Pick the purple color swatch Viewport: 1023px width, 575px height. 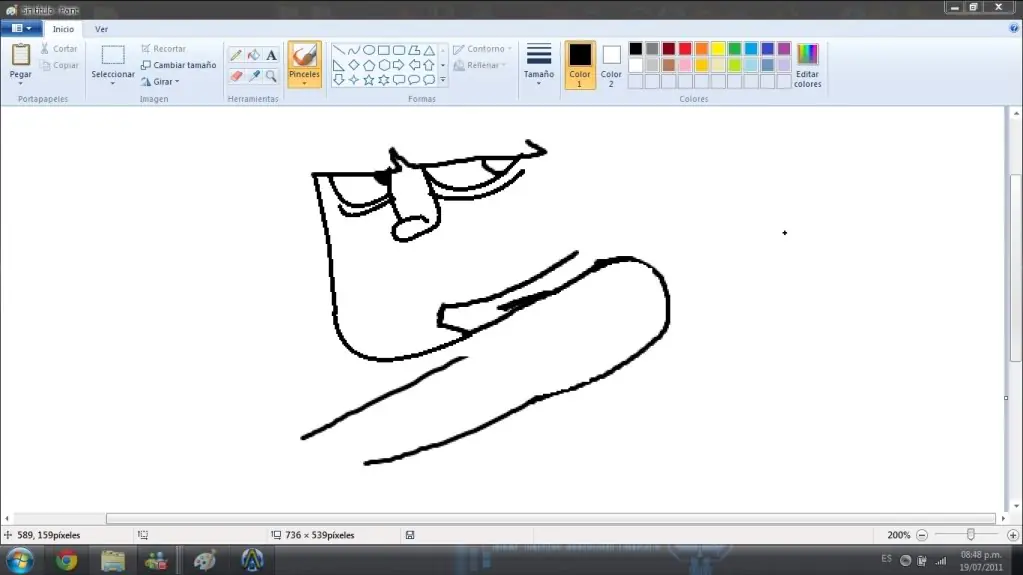click(x=784, y=49)
